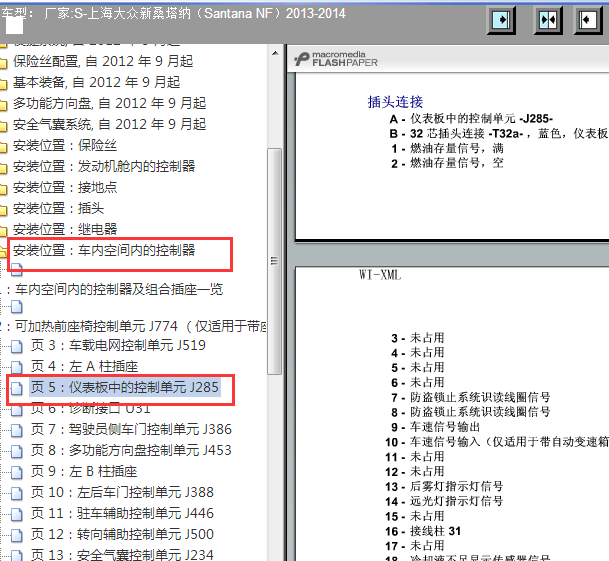
Task: Click folder icon beside 安装位置：插头
Action: [3, 210]
